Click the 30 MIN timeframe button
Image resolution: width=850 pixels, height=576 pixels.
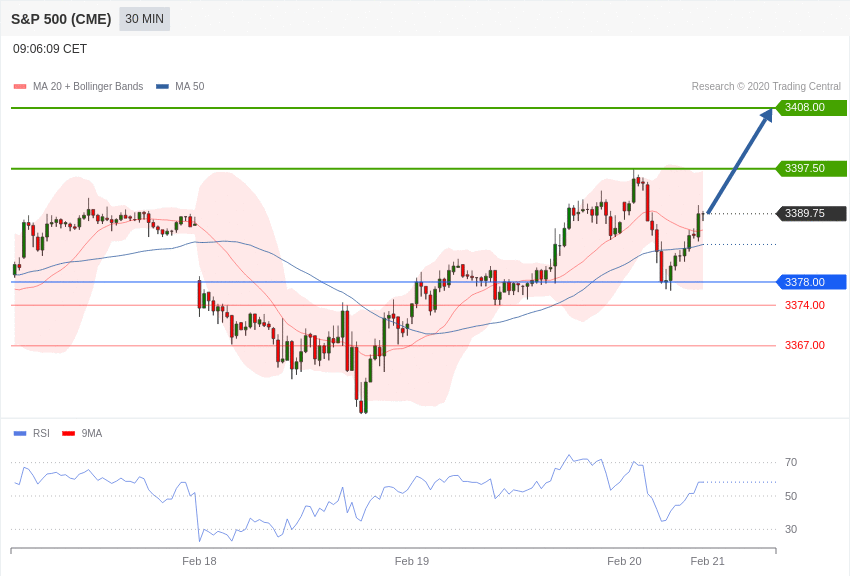point(144,19)
